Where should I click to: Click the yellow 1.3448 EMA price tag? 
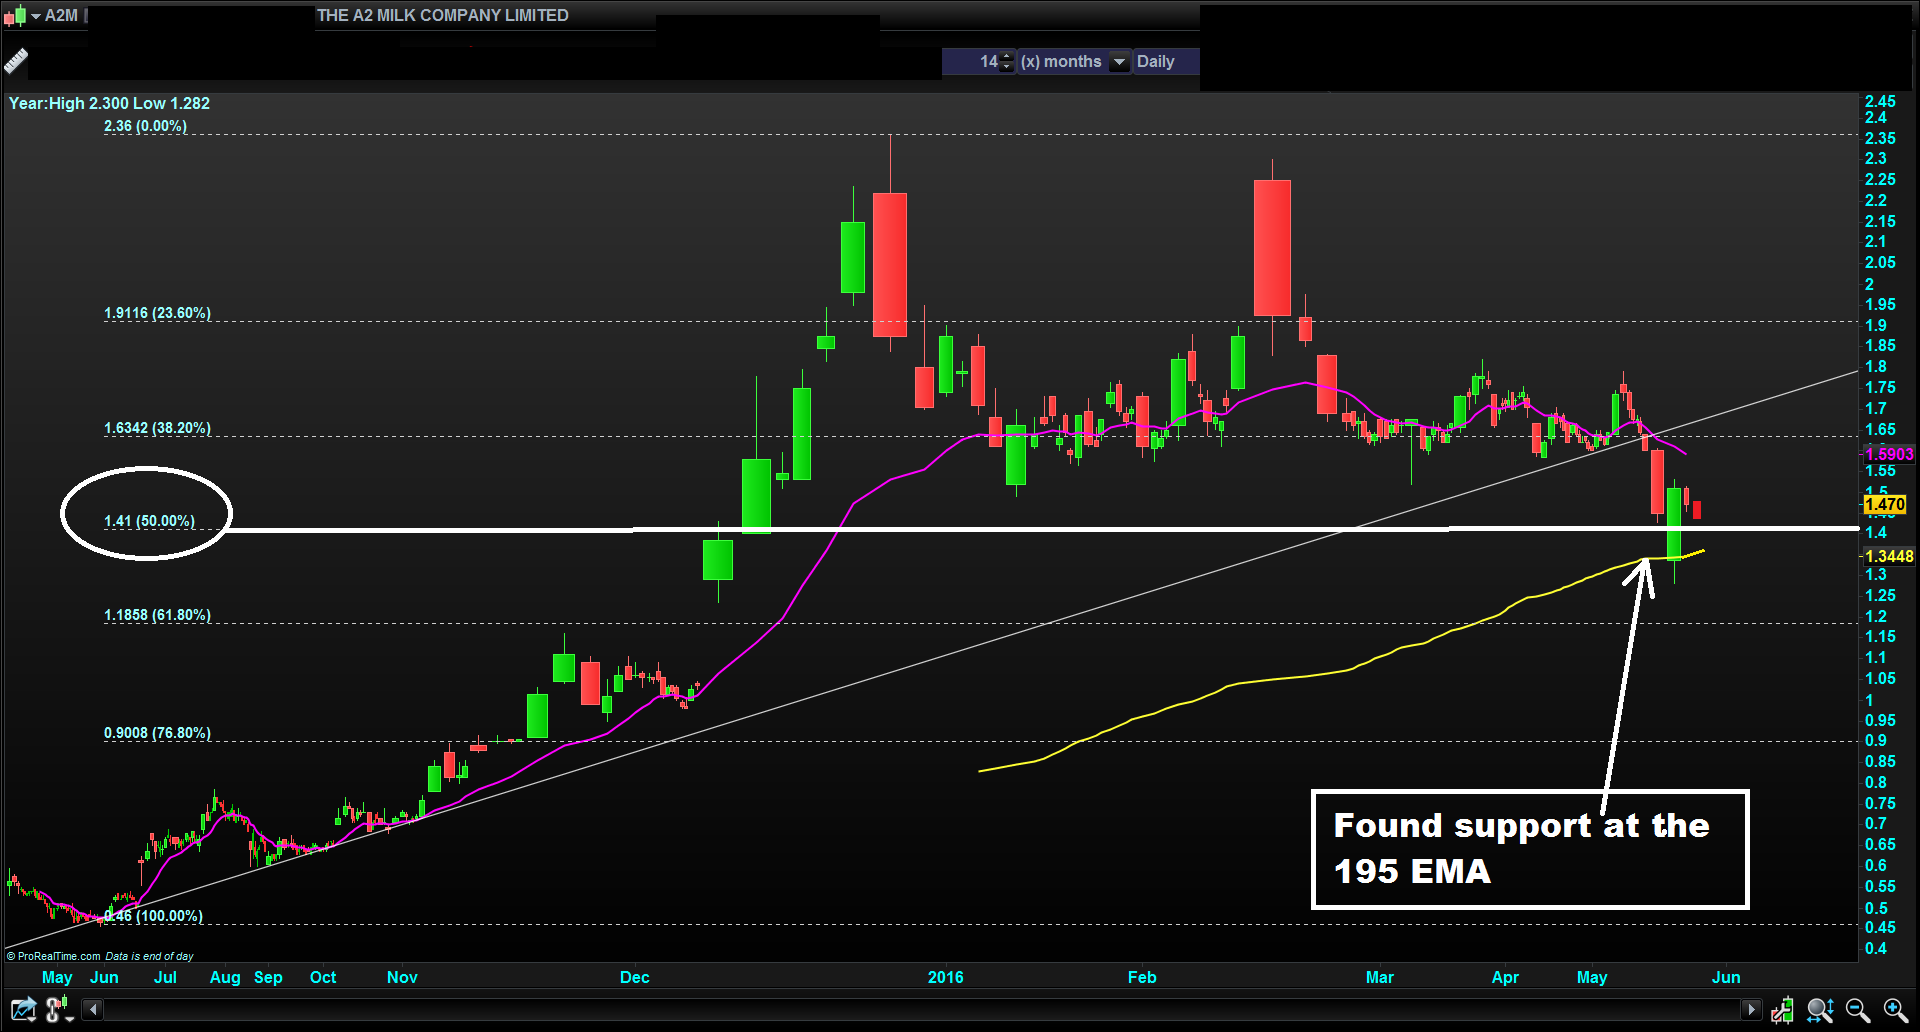click(1889, 556)
